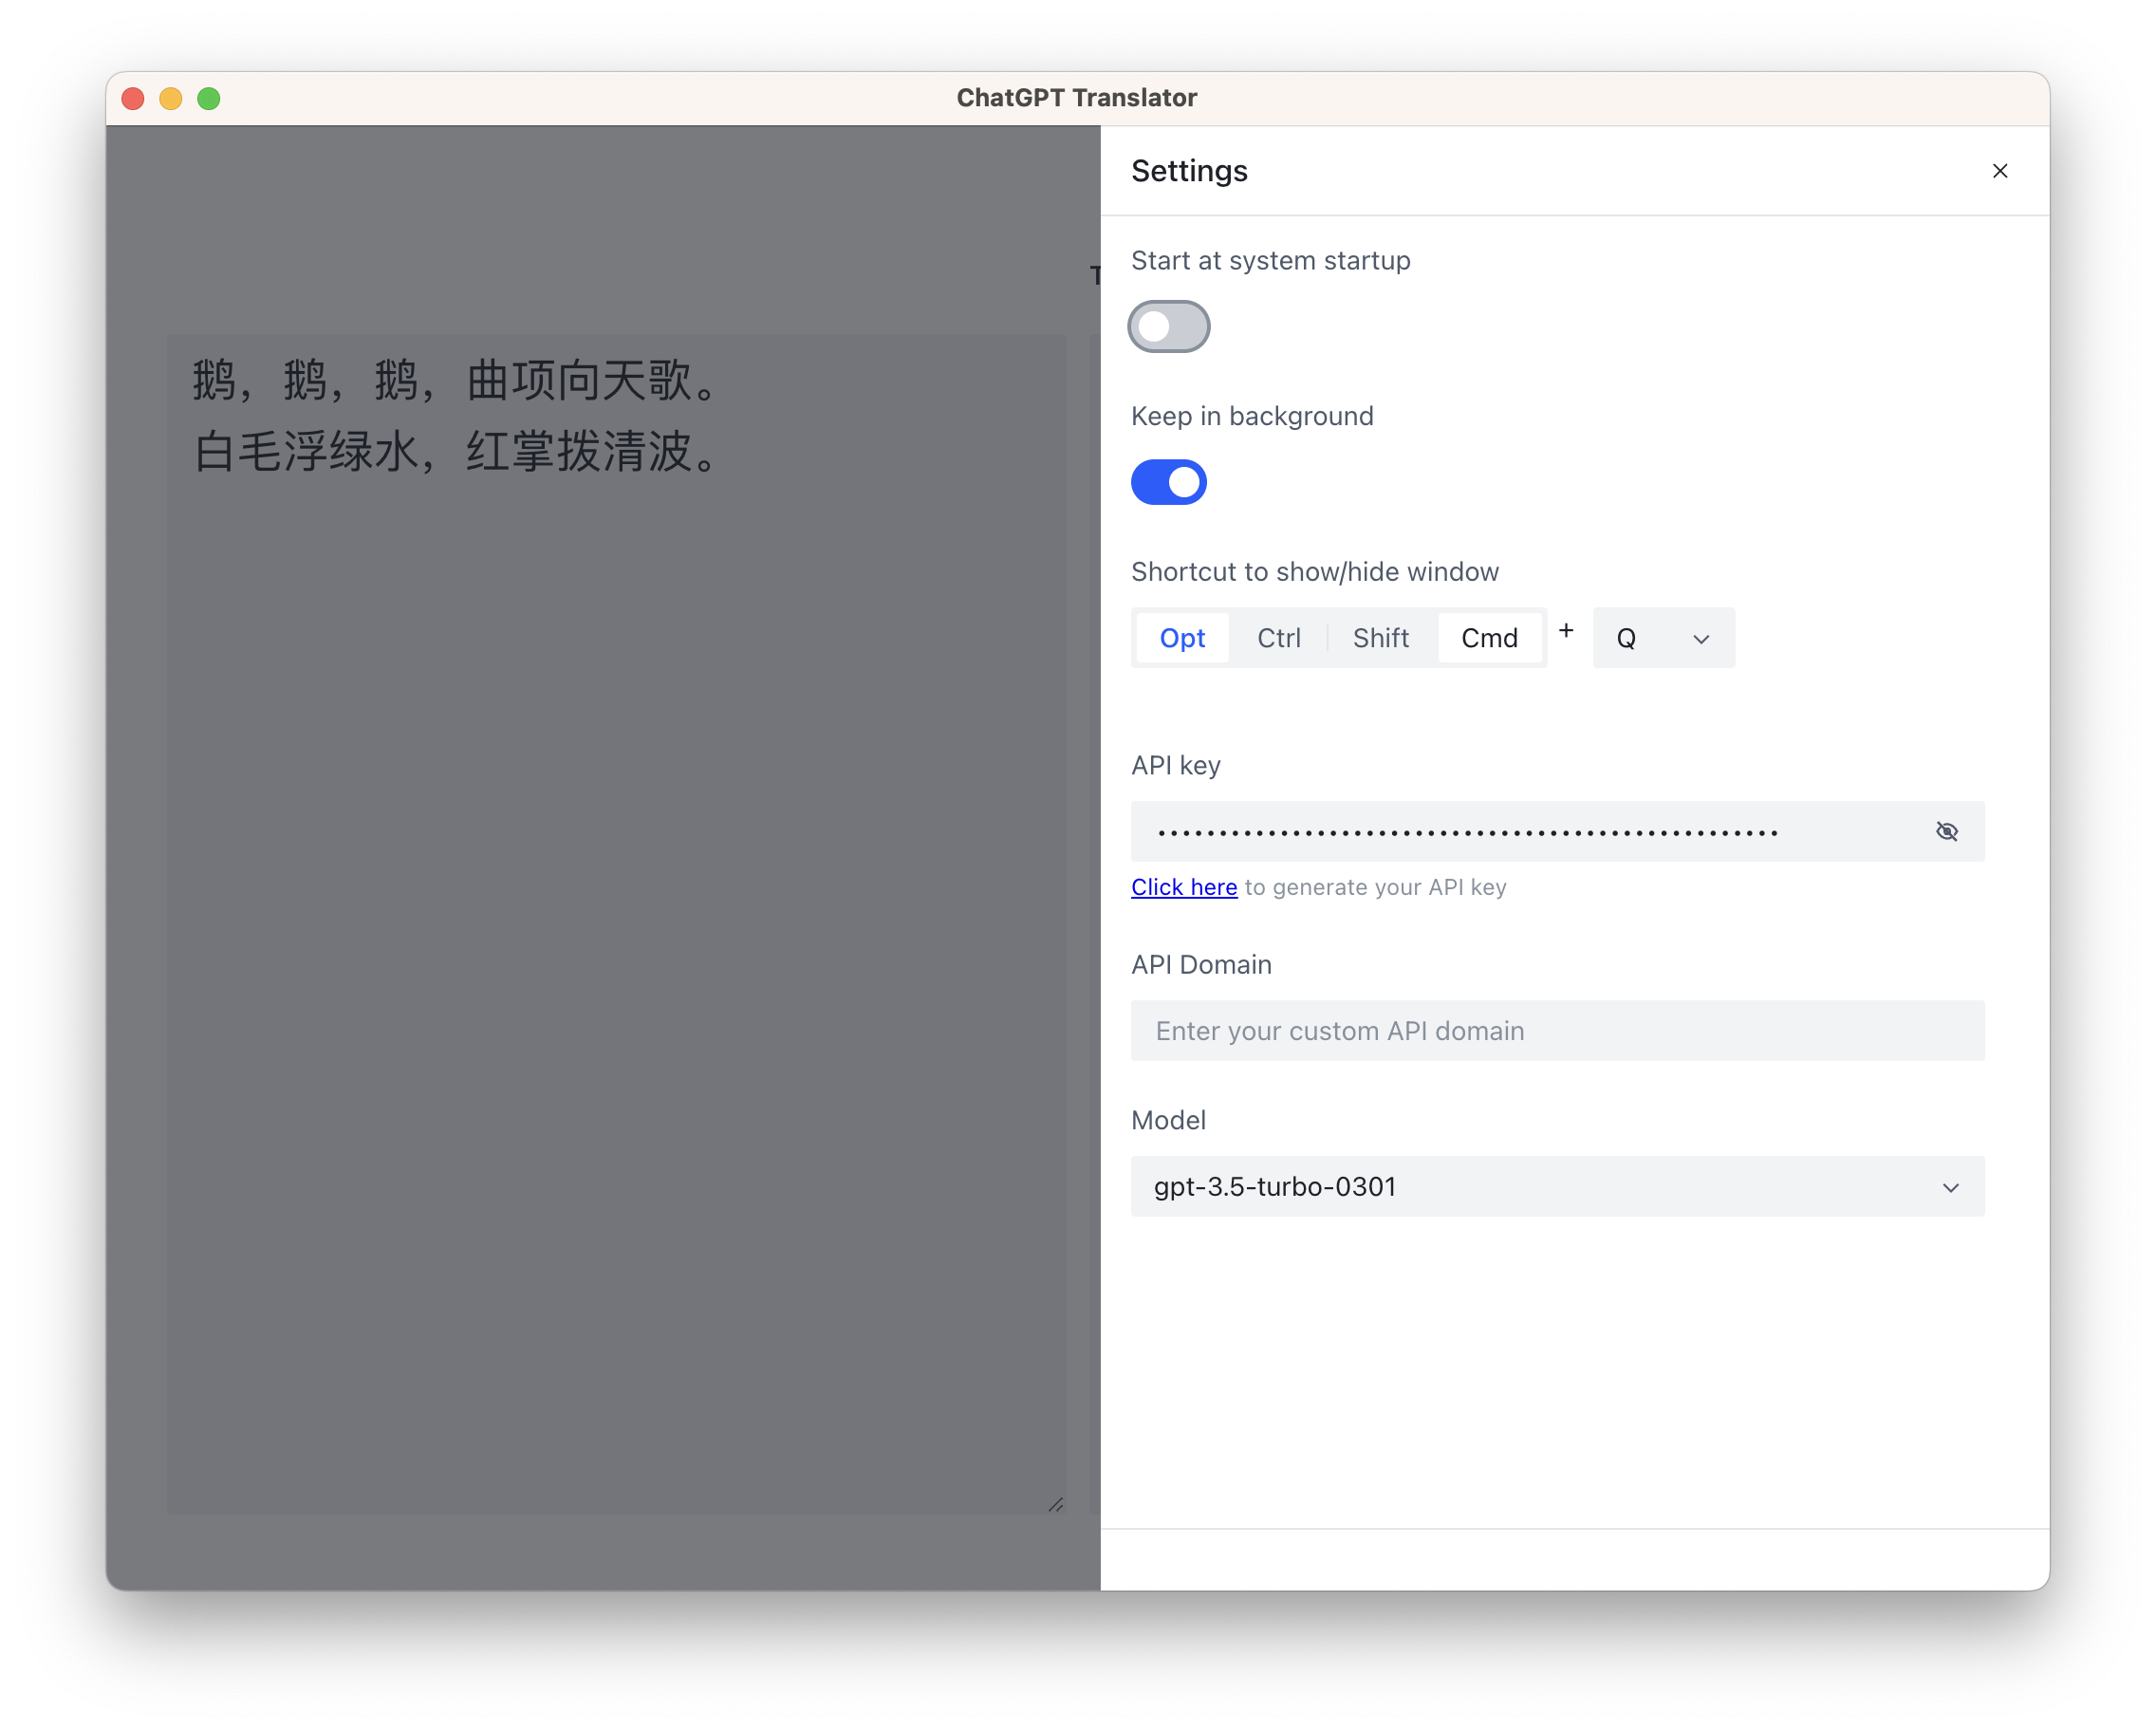The image size is (2156, 1731).
Task: Open the shortcut key Q dropdown
Action: 1663,638
